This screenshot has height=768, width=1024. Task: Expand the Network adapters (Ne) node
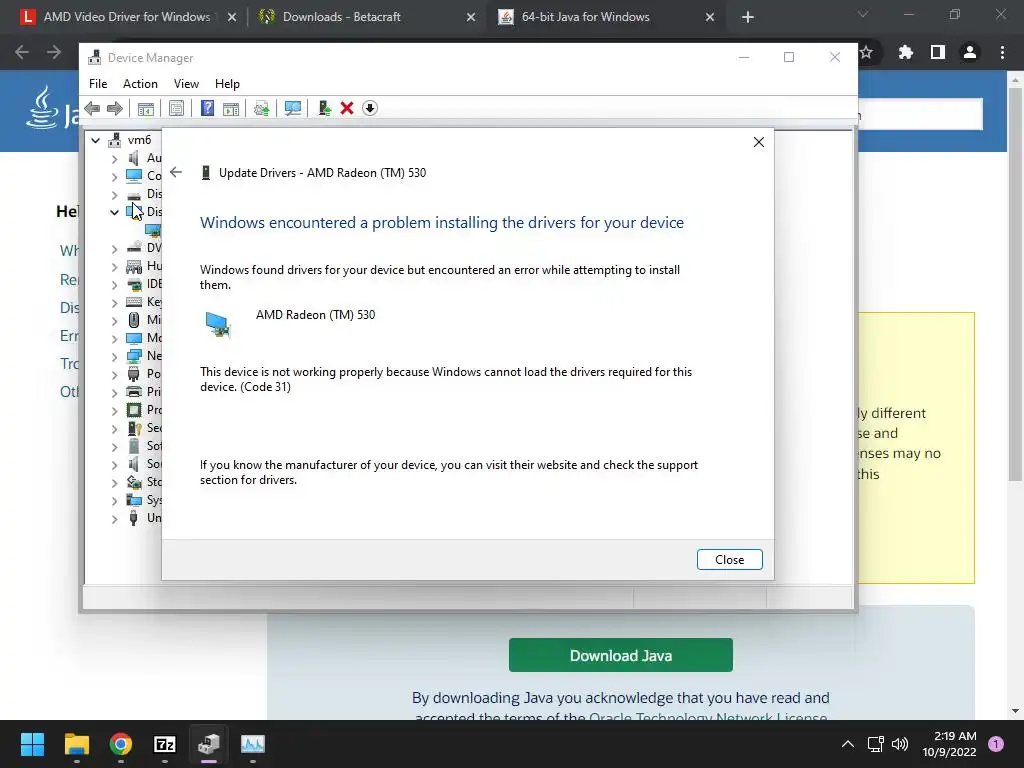[x=114, y=357]
